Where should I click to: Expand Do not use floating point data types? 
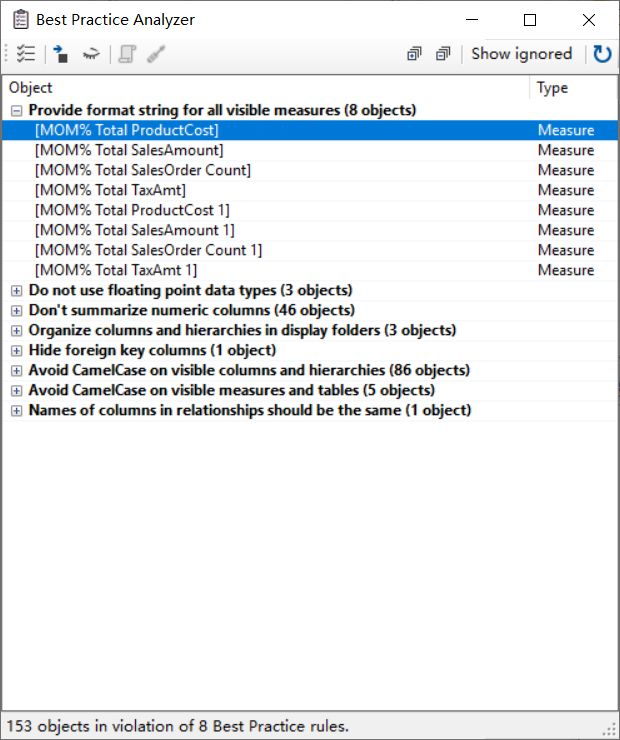[x=17, y=291]
